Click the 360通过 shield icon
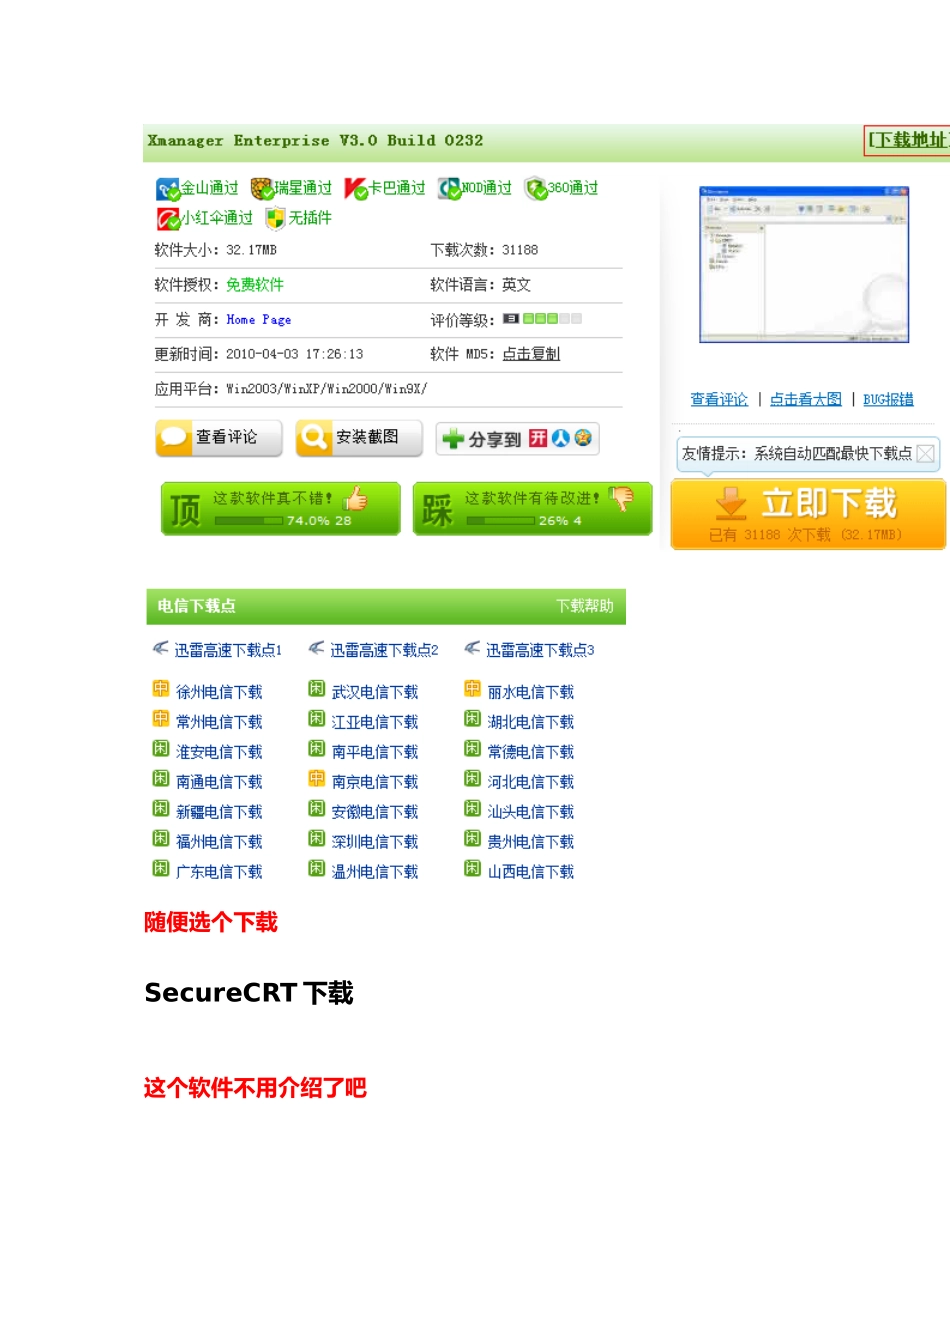 pyautogui.click(x=536, y=188)
